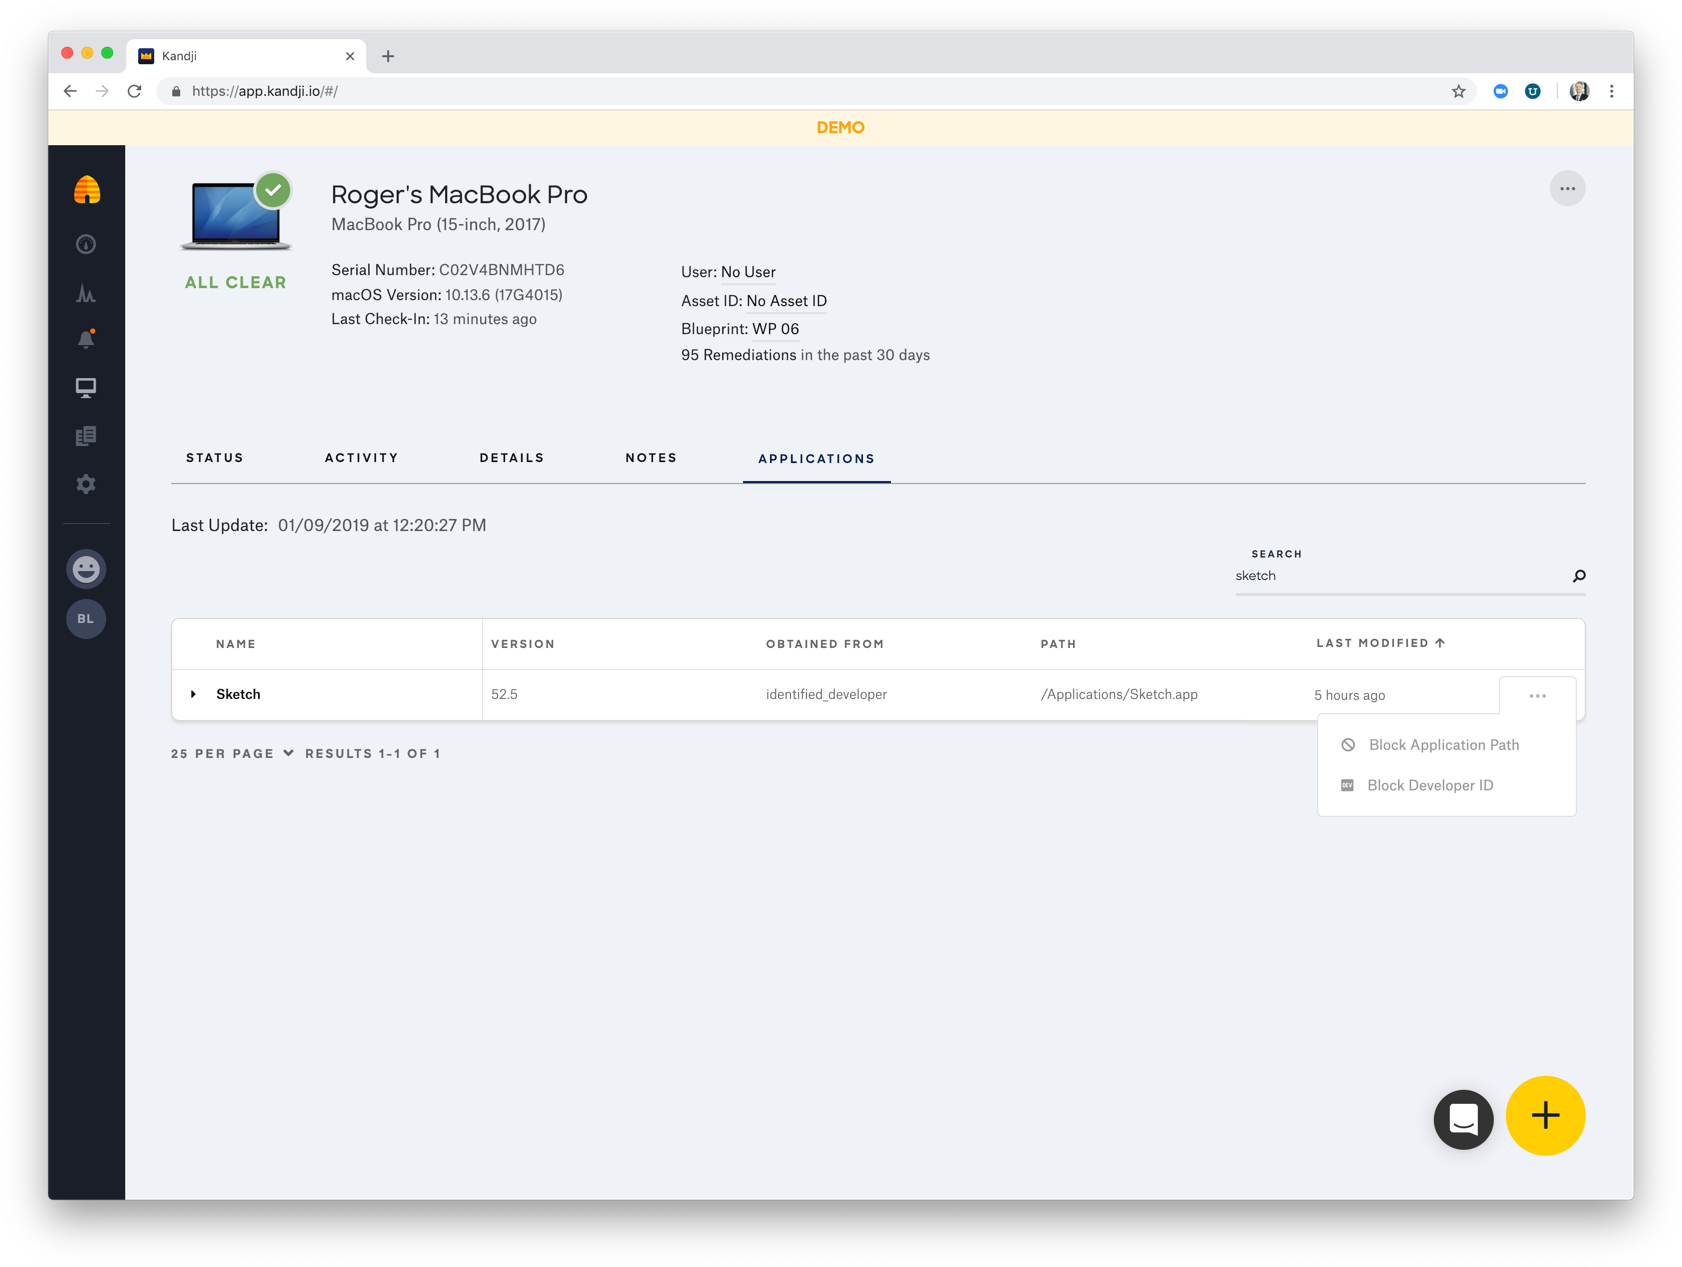Click the Path column header

point(1058,644)
